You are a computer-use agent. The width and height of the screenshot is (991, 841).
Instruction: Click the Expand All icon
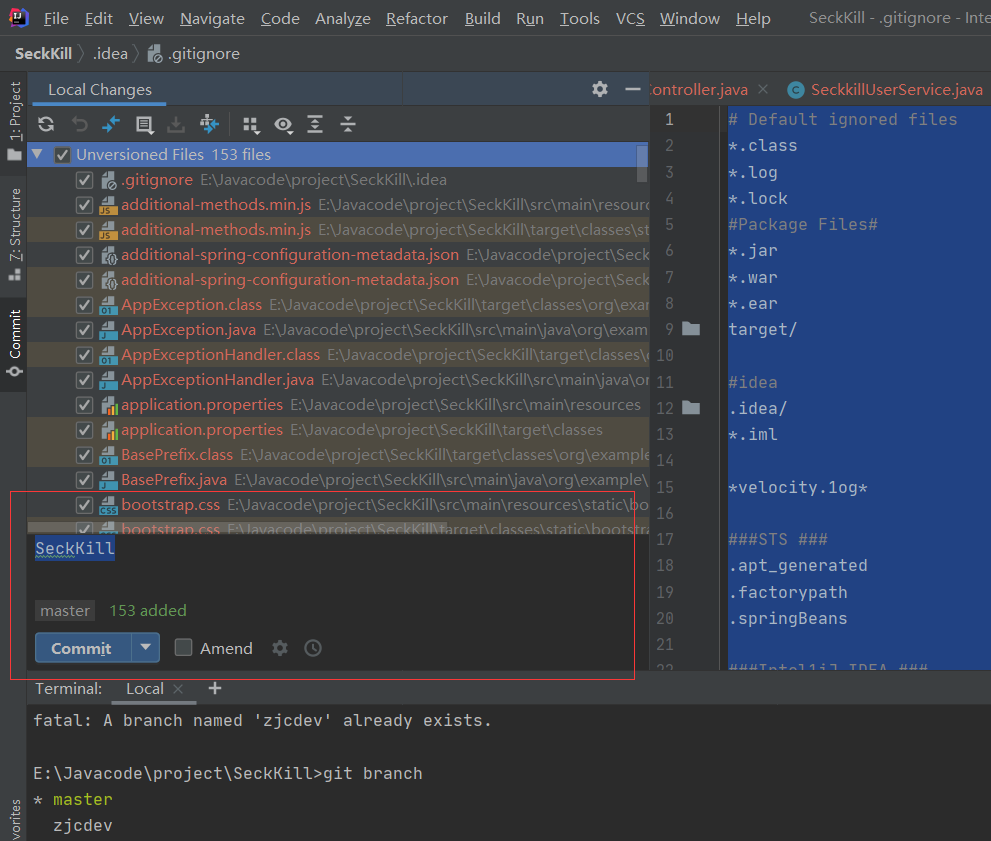(x=315, y=124)
